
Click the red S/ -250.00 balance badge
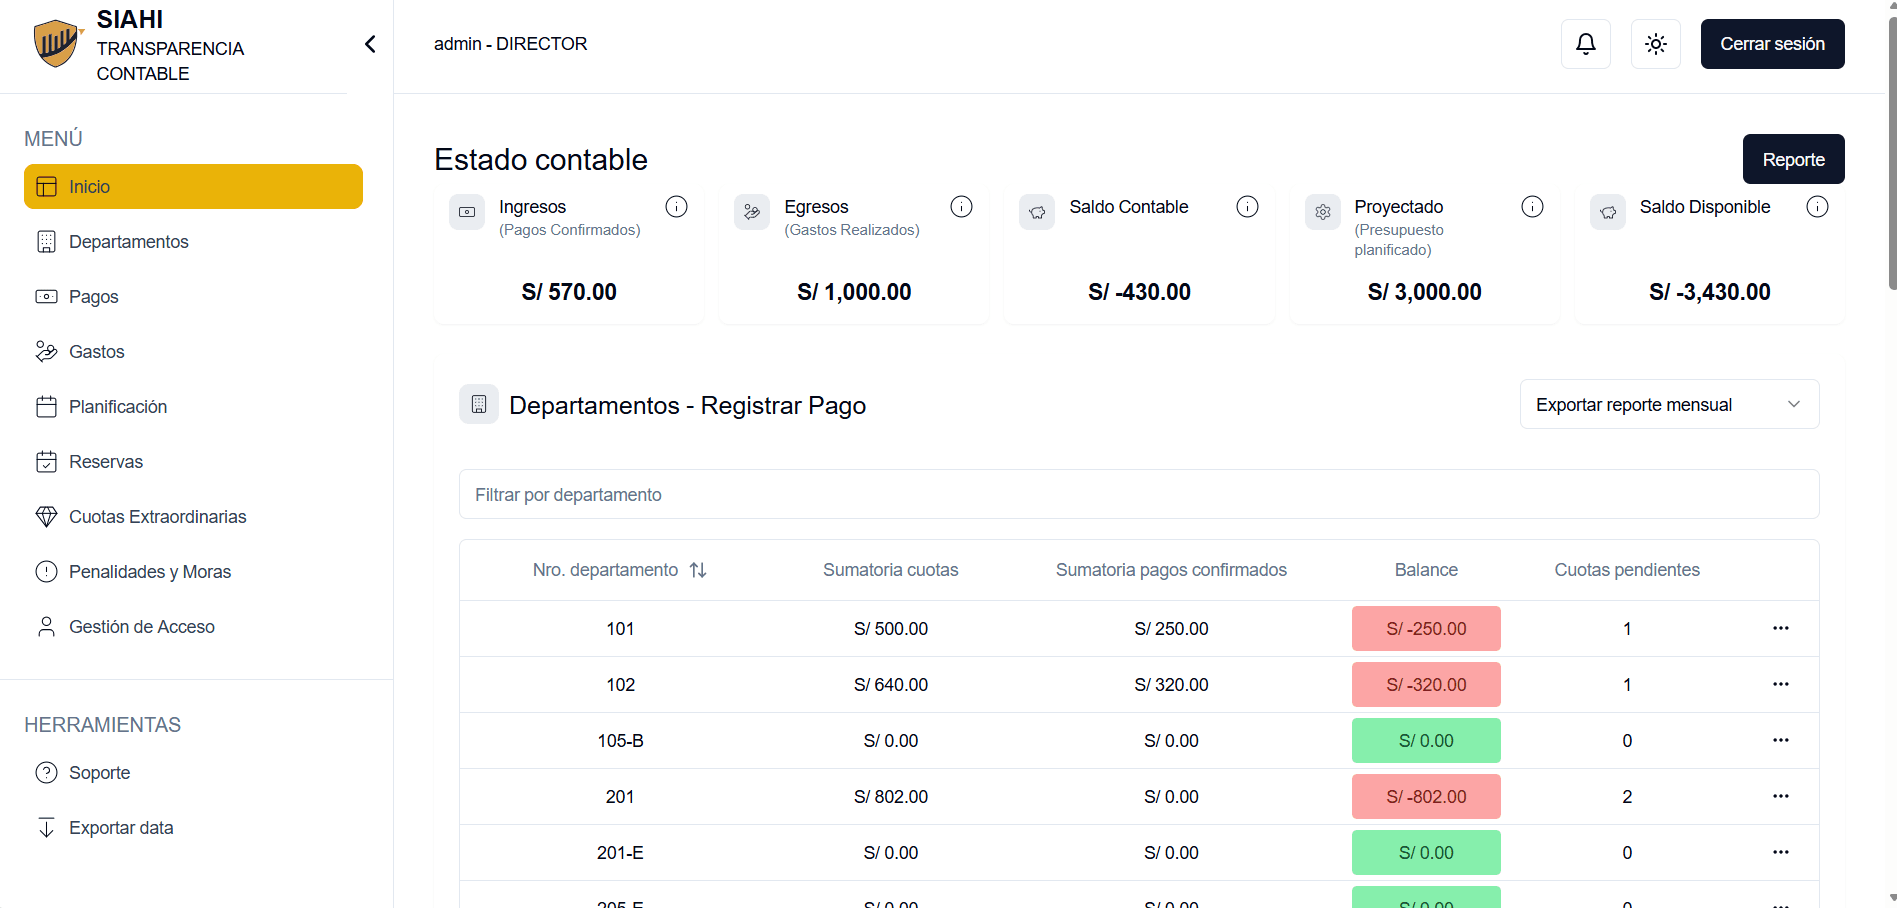coord(1426,629)
